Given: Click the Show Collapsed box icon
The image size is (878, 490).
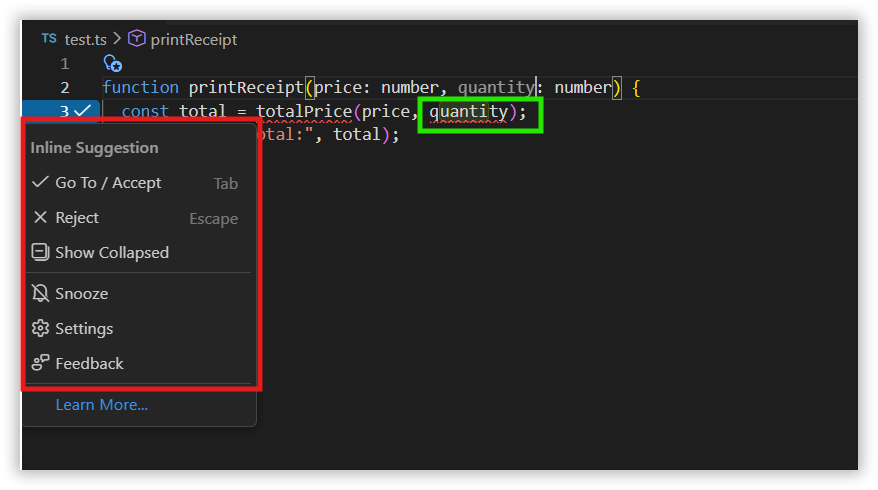Looking at the screenshot, I should (x=40, y=252).
